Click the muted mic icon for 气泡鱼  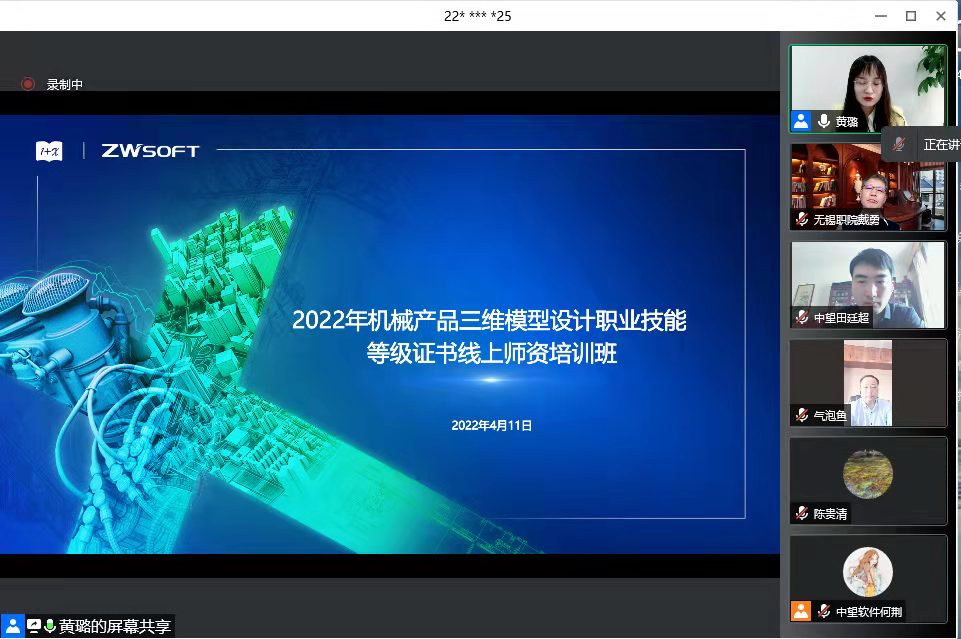[x=802, y=415]
